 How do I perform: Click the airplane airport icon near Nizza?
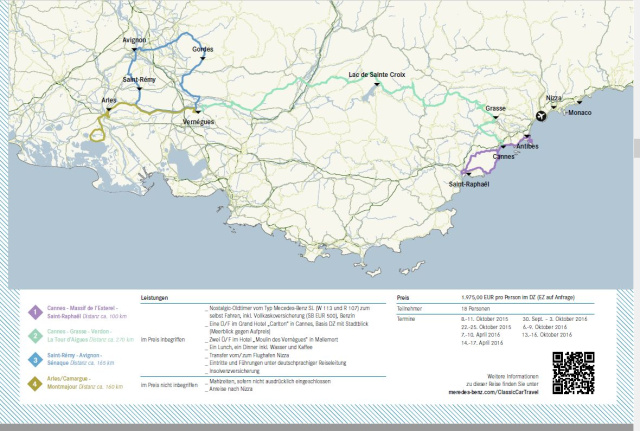coord(541,116)
